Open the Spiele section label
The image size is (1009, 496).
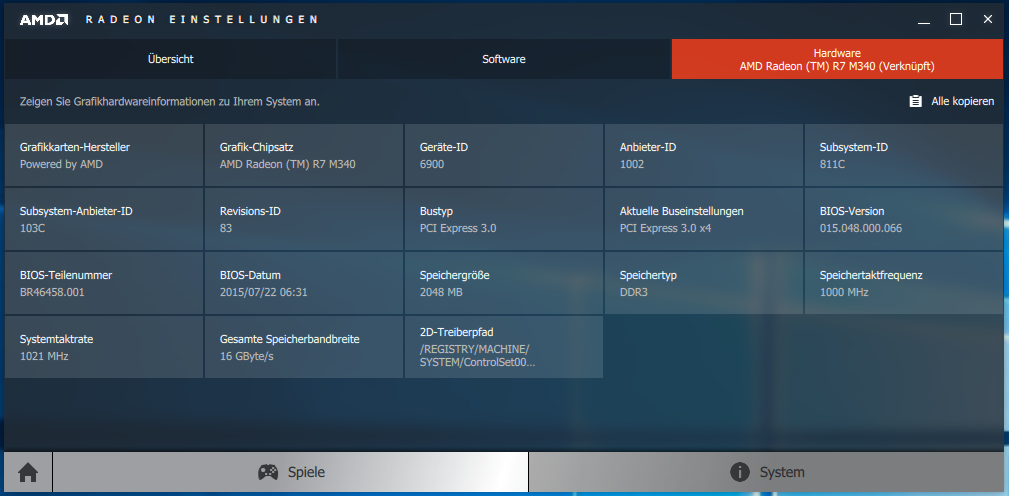pyautogui.click(x=306, y=472)
